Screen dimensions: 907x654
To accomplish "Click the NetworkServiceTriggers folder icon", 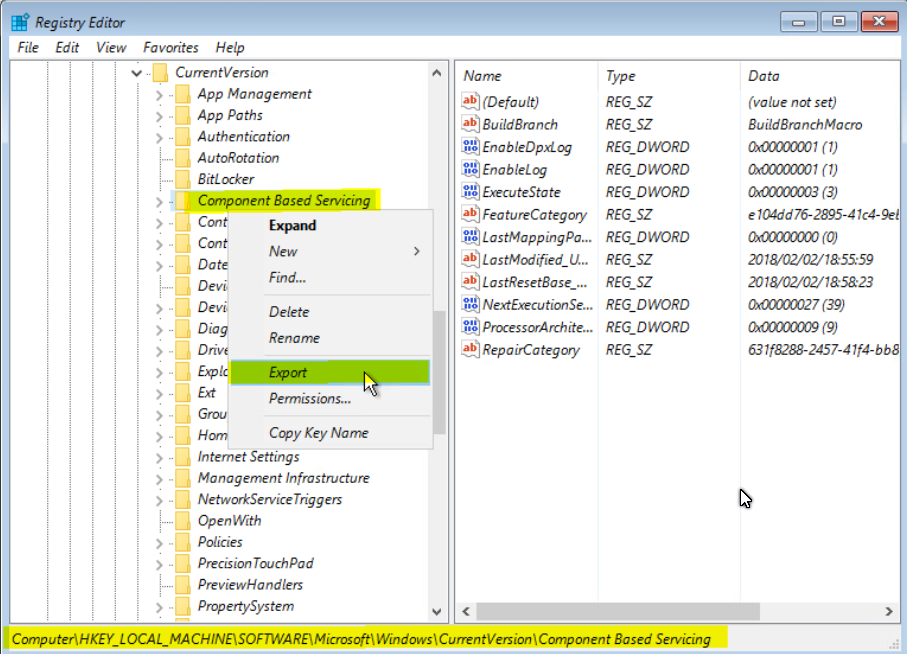I will click(x=183, y=500).
